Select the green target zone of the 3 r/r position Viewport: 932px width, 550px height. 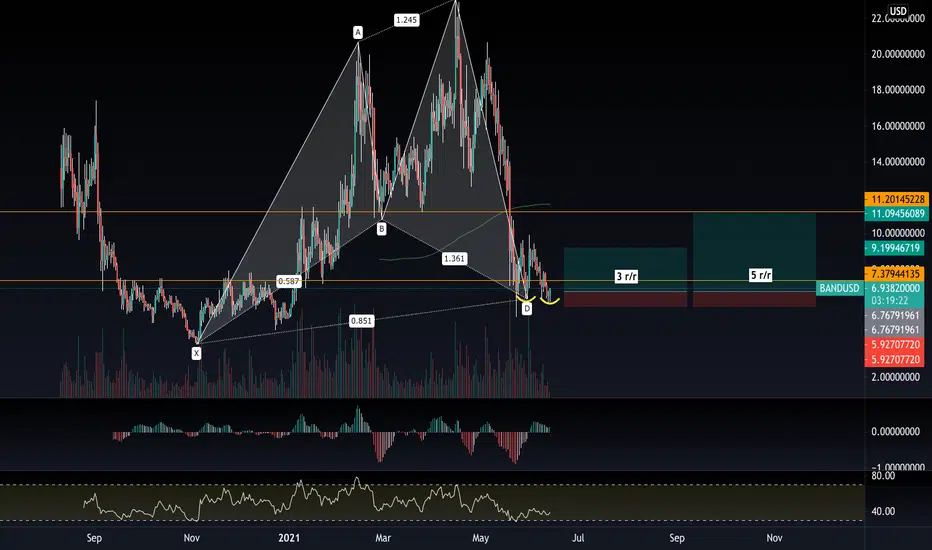625,269
